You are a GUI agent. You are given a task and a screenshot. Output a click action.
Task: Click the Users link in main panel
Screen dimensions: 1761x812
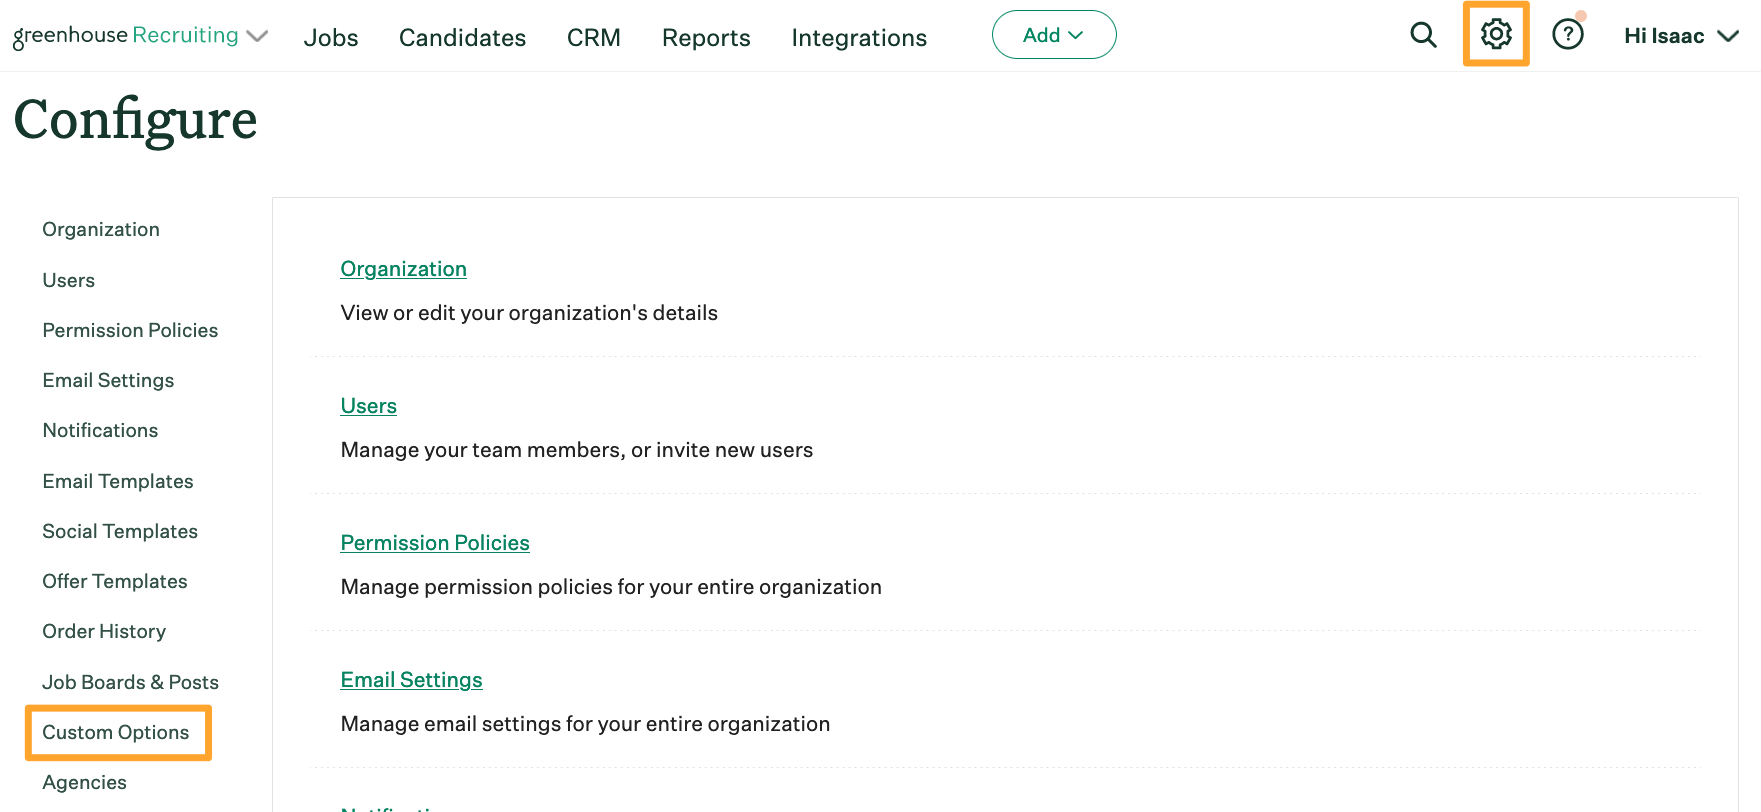tap(368, 406)
